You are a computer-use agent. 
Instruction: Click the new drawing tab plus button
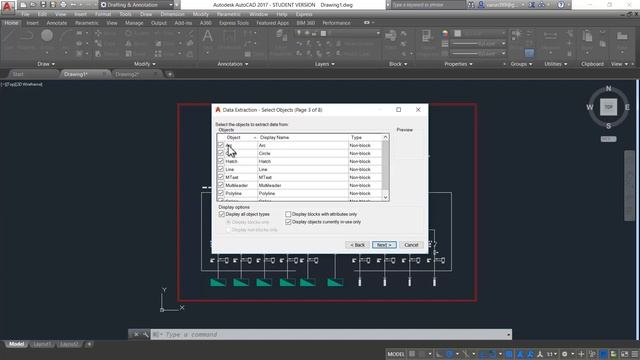(x=170, y=74)
